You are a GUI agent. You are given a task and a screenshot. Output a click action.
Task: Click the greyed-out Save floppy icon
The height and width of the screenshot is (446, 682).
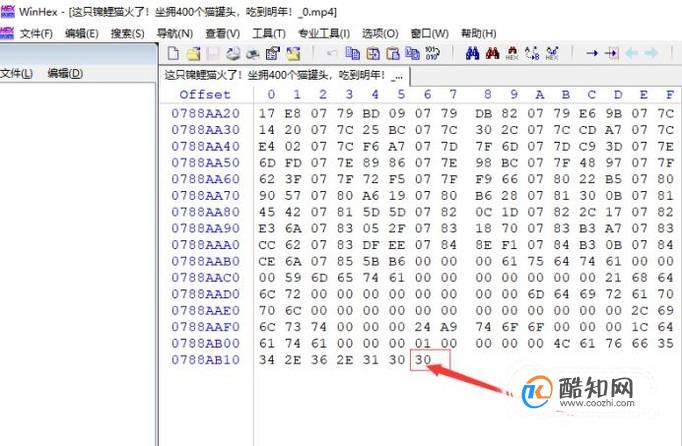213,54
